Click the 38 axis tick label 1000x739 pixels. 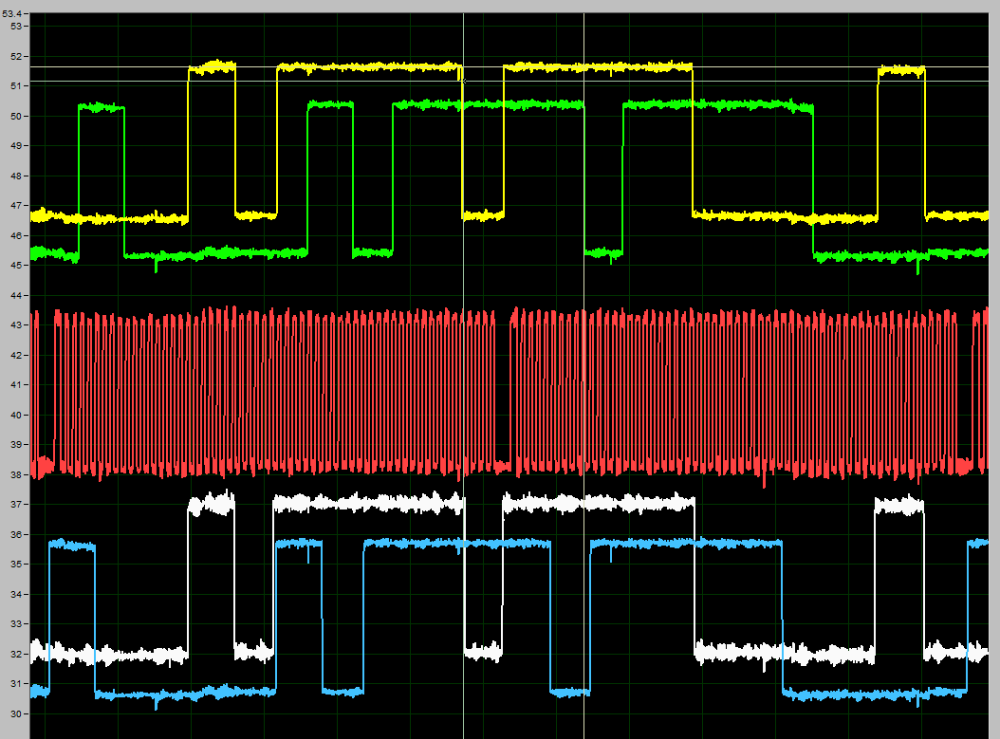pos(16,475)
